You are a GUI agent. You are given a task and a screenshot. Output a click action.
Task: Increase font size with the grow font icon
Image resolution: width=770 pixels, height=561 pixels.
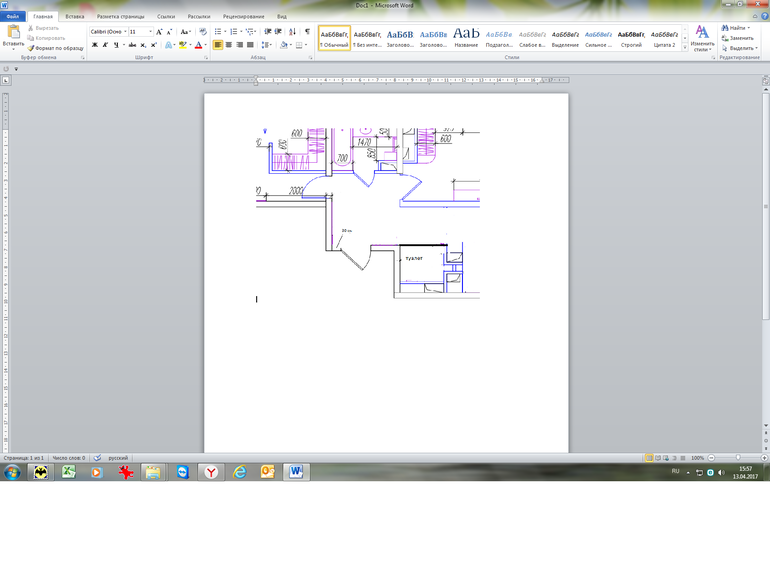click(159, 32)
